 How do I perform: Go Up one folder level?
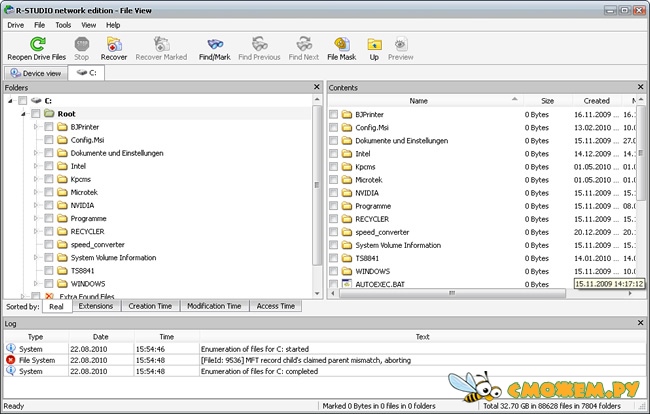click(x=374, y=44)
